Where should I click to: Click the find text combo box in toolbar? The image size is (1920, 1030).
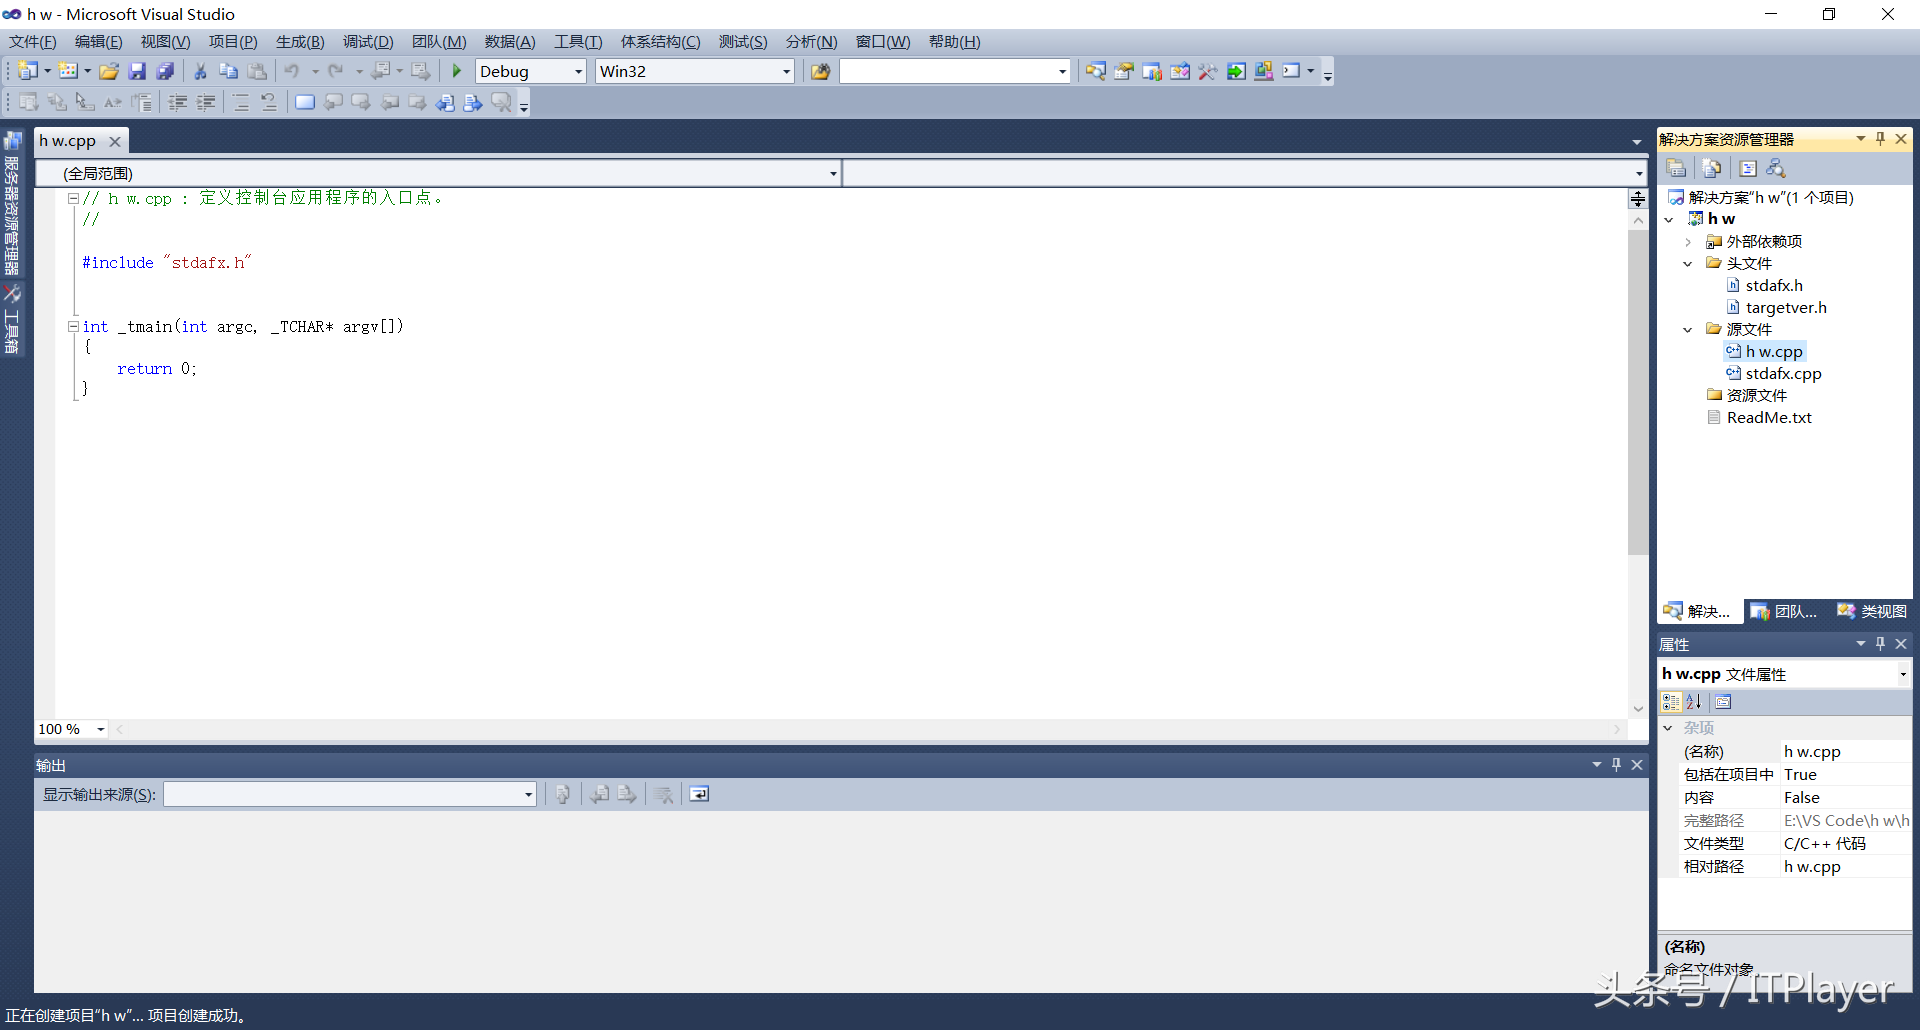pyautogui.click(x=955, y=72)
